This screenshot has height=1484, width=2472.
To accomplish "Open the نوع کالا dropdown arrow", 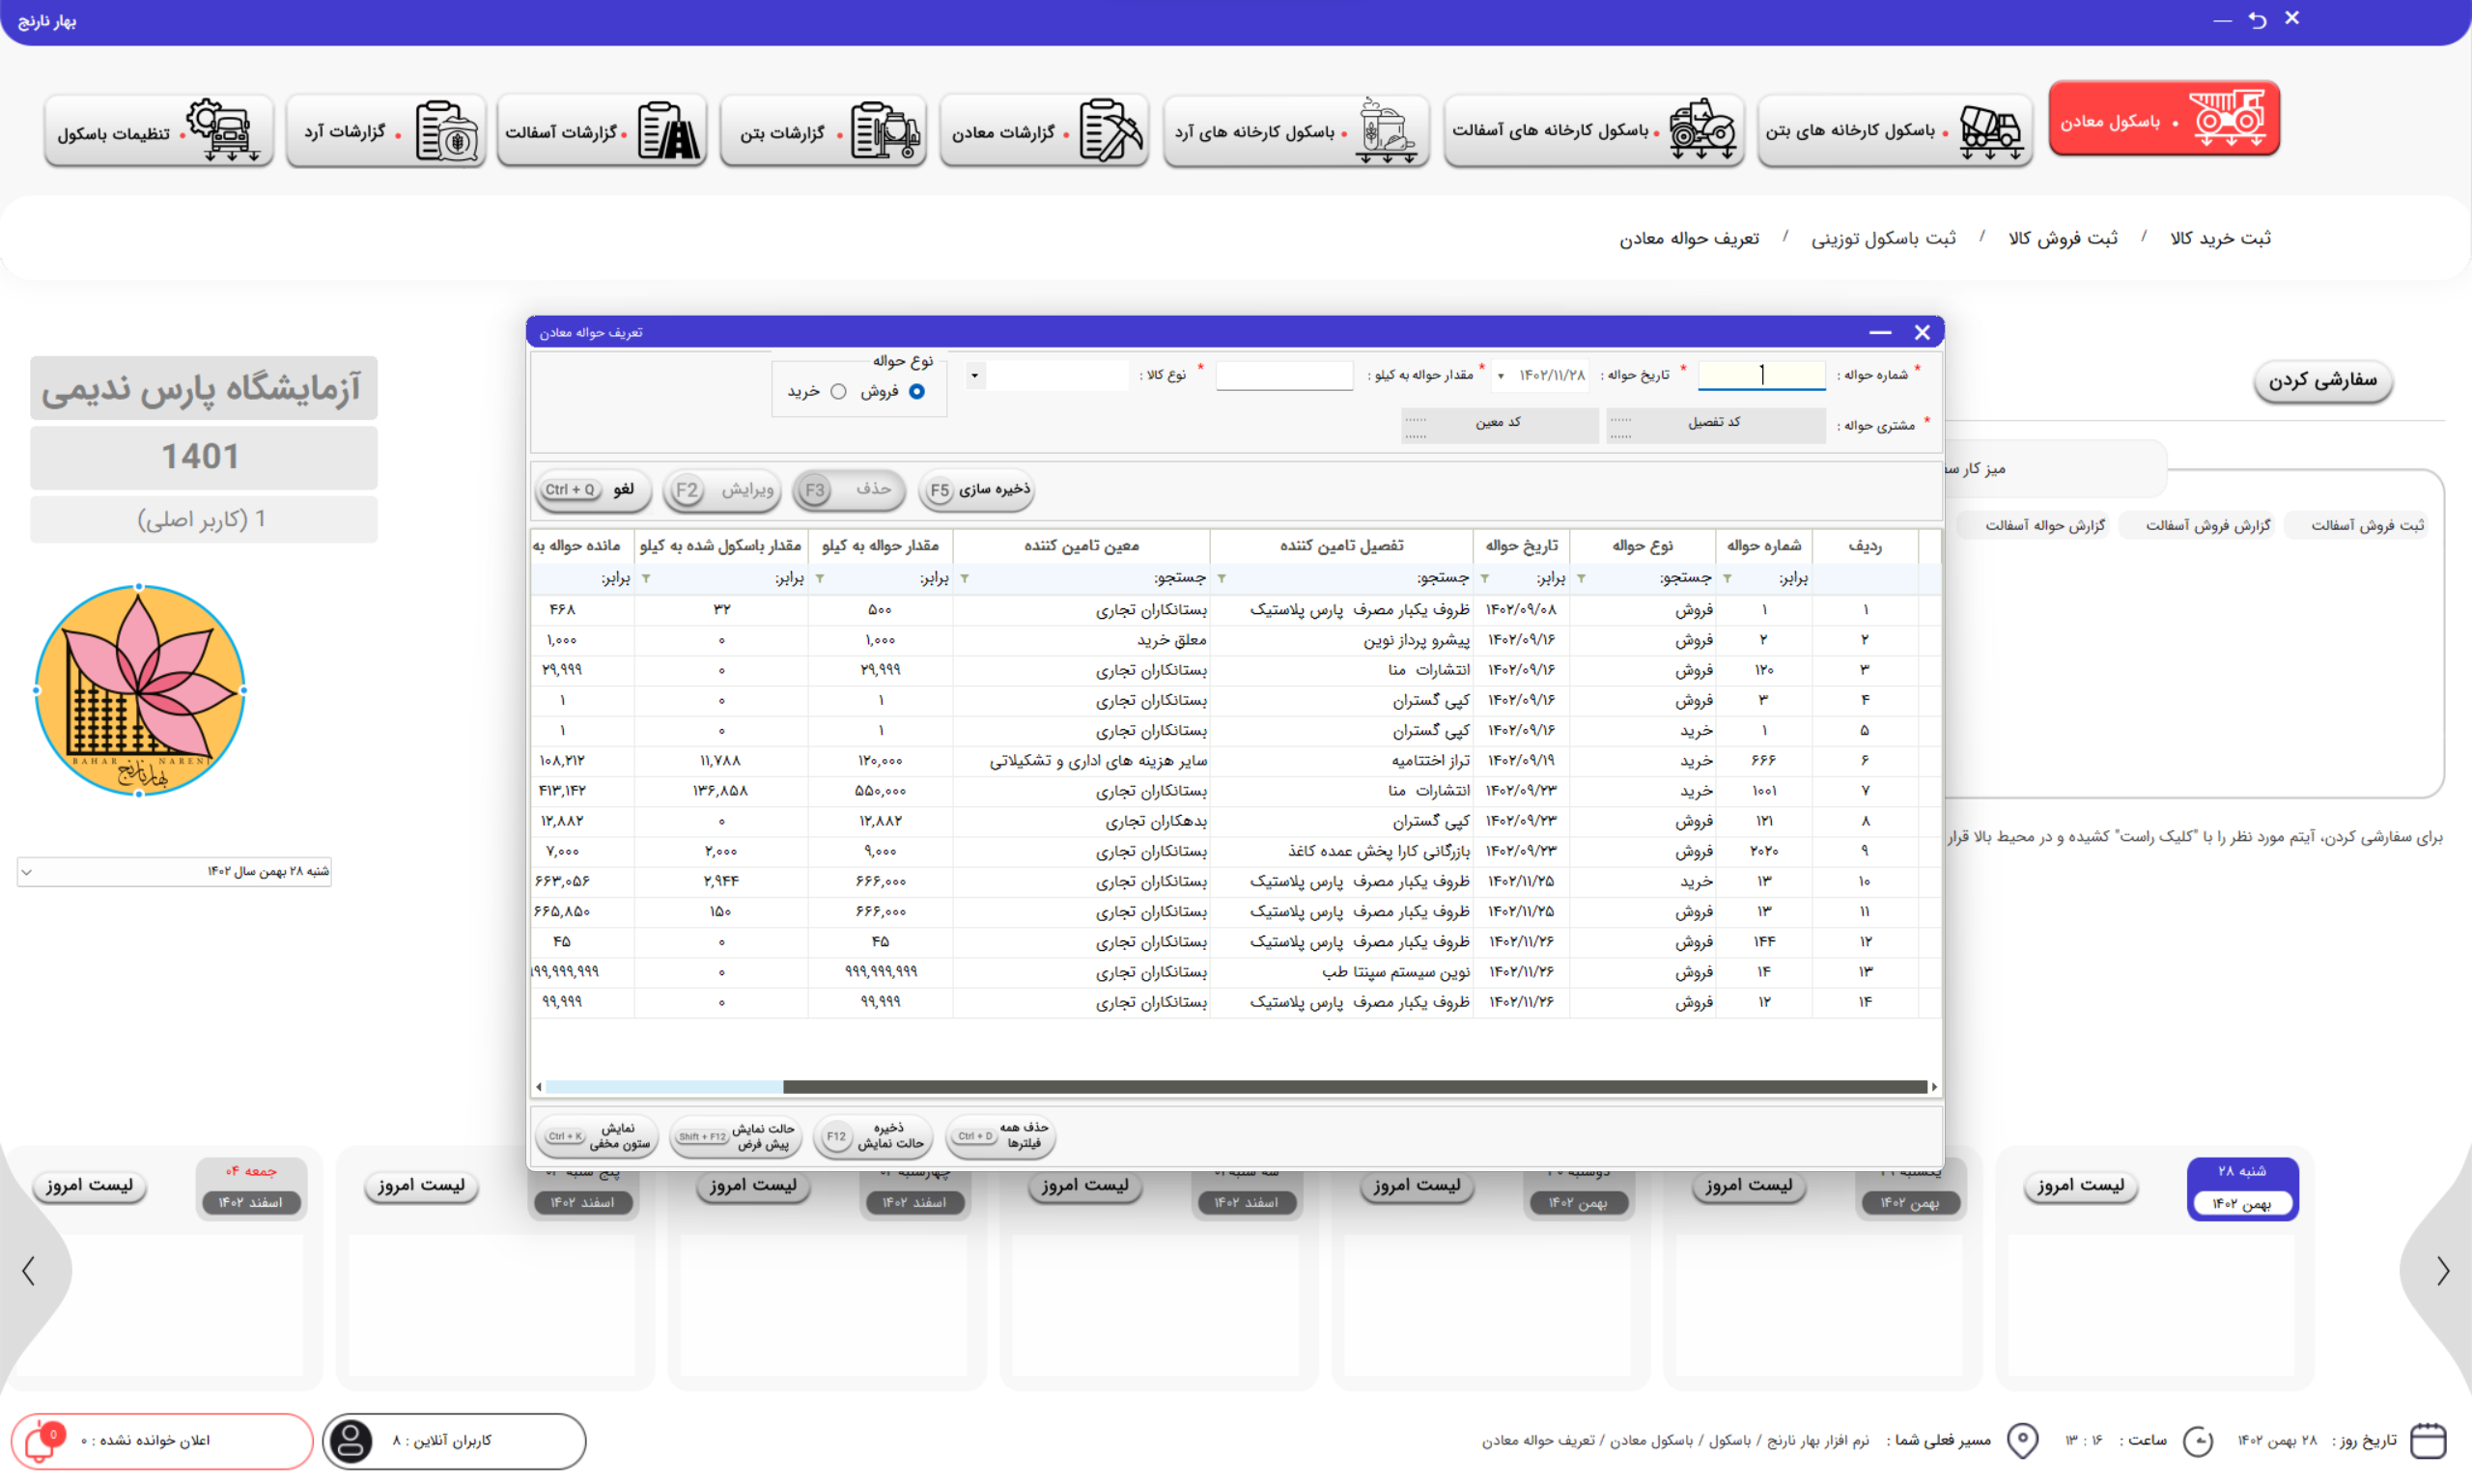I will [x=975, y=376].
